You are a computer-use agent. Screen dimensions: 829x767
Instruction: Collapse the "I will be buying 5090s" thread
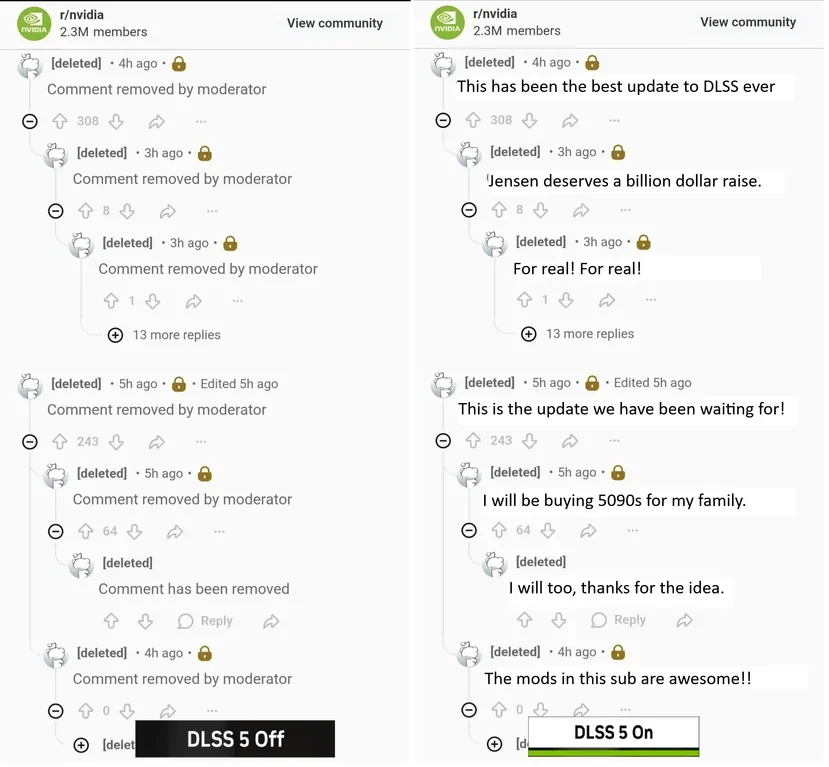point(469,530)
